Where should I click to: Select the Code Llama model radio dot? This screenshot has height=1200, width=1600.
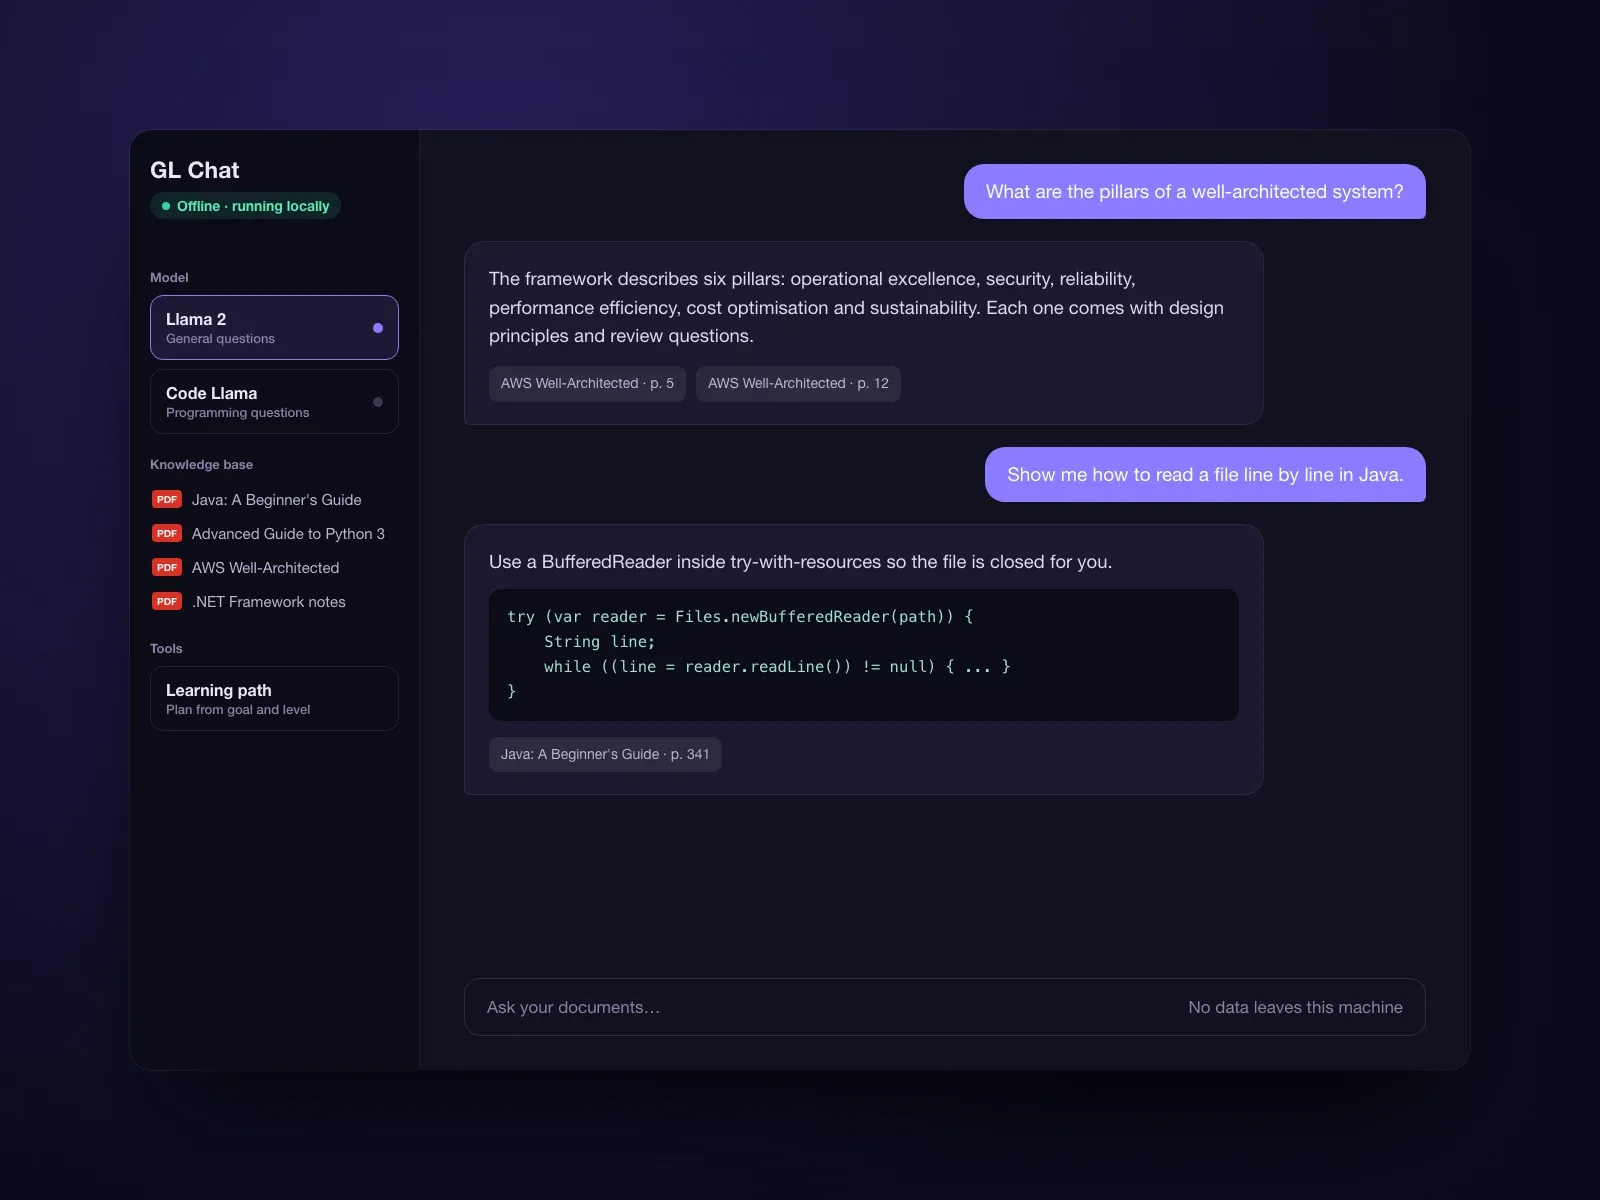tap(378, 402)
